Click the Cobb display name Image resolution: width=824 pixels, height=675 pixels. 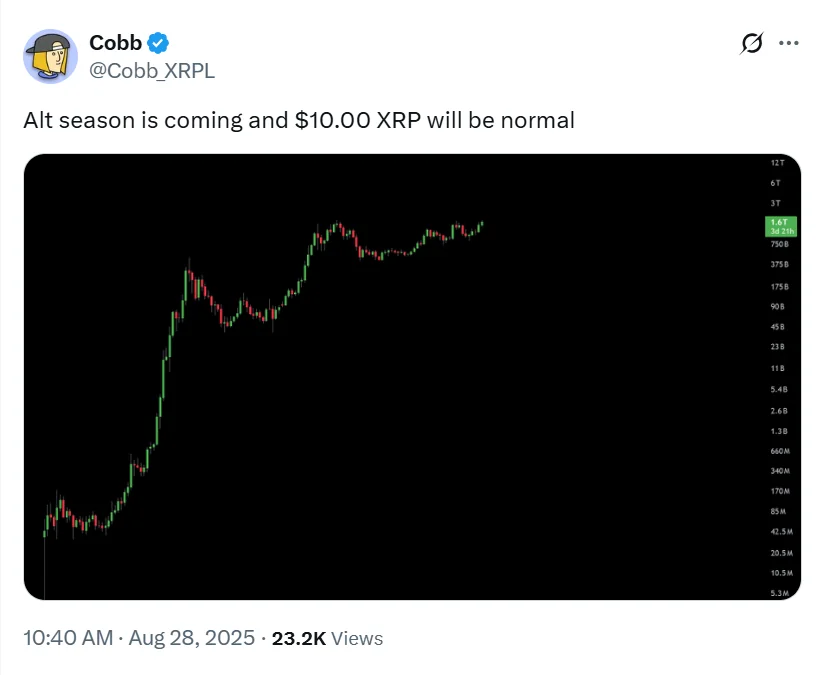115,43
